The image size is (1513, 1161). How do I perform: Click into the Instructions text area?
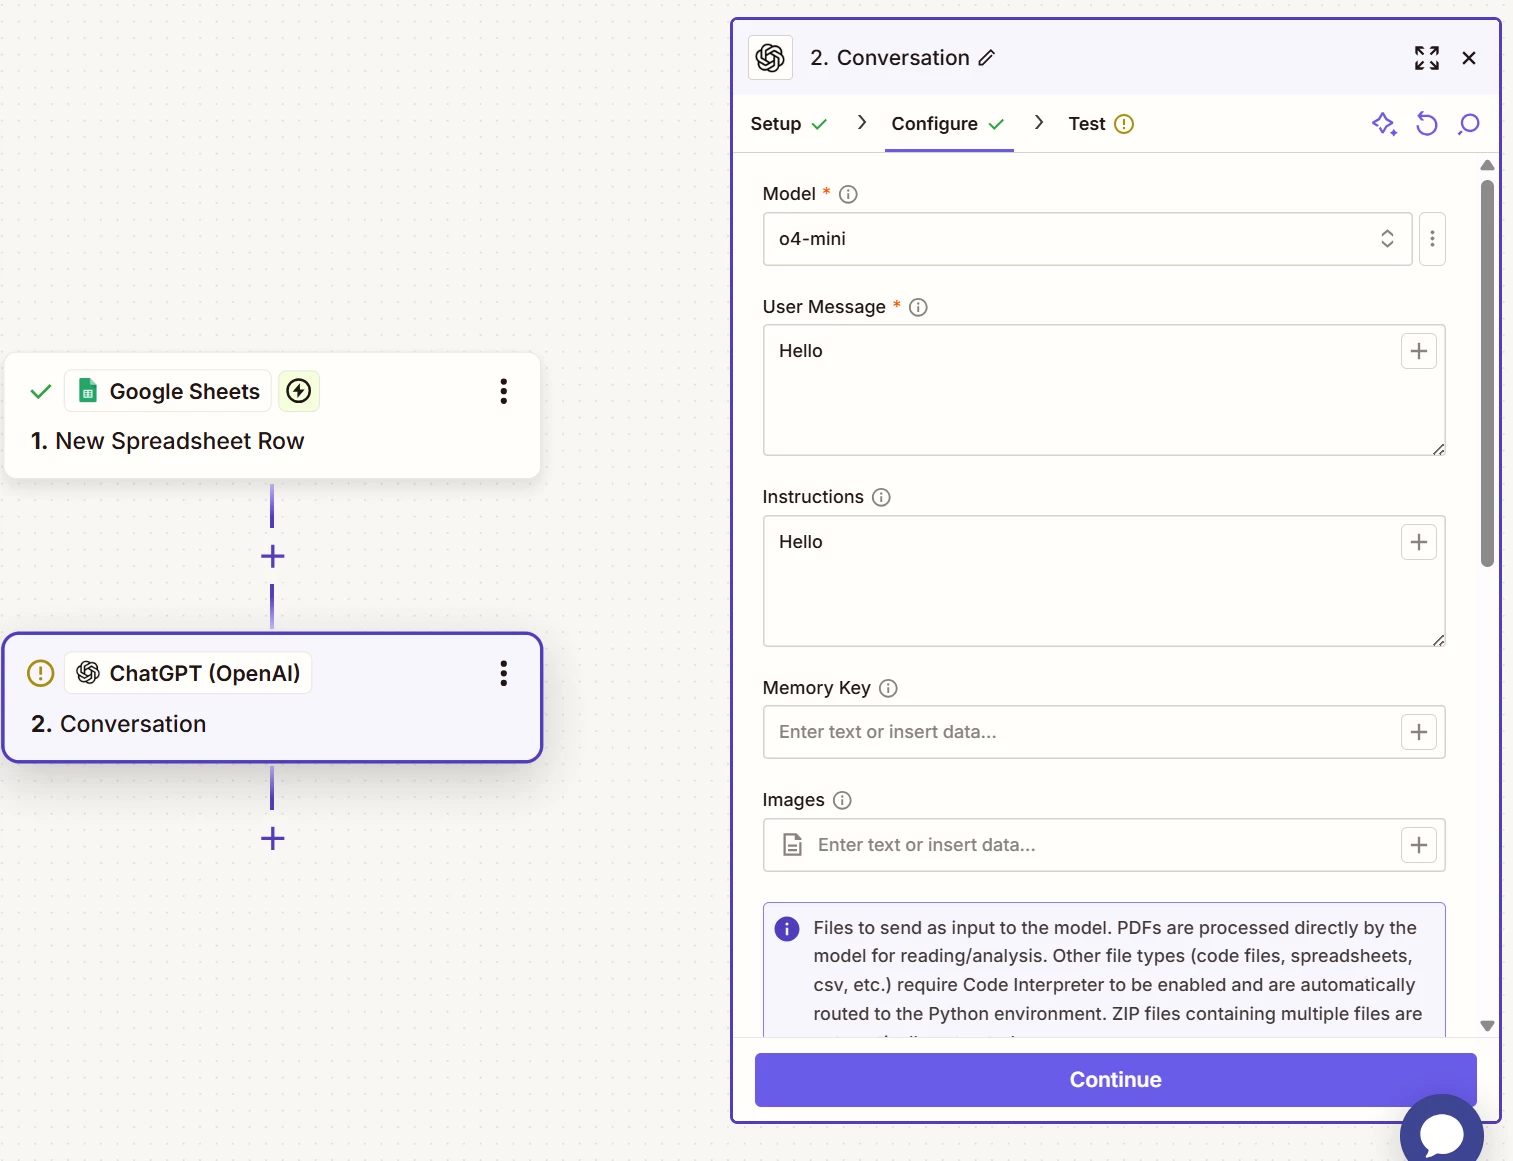click(1103, 581)
